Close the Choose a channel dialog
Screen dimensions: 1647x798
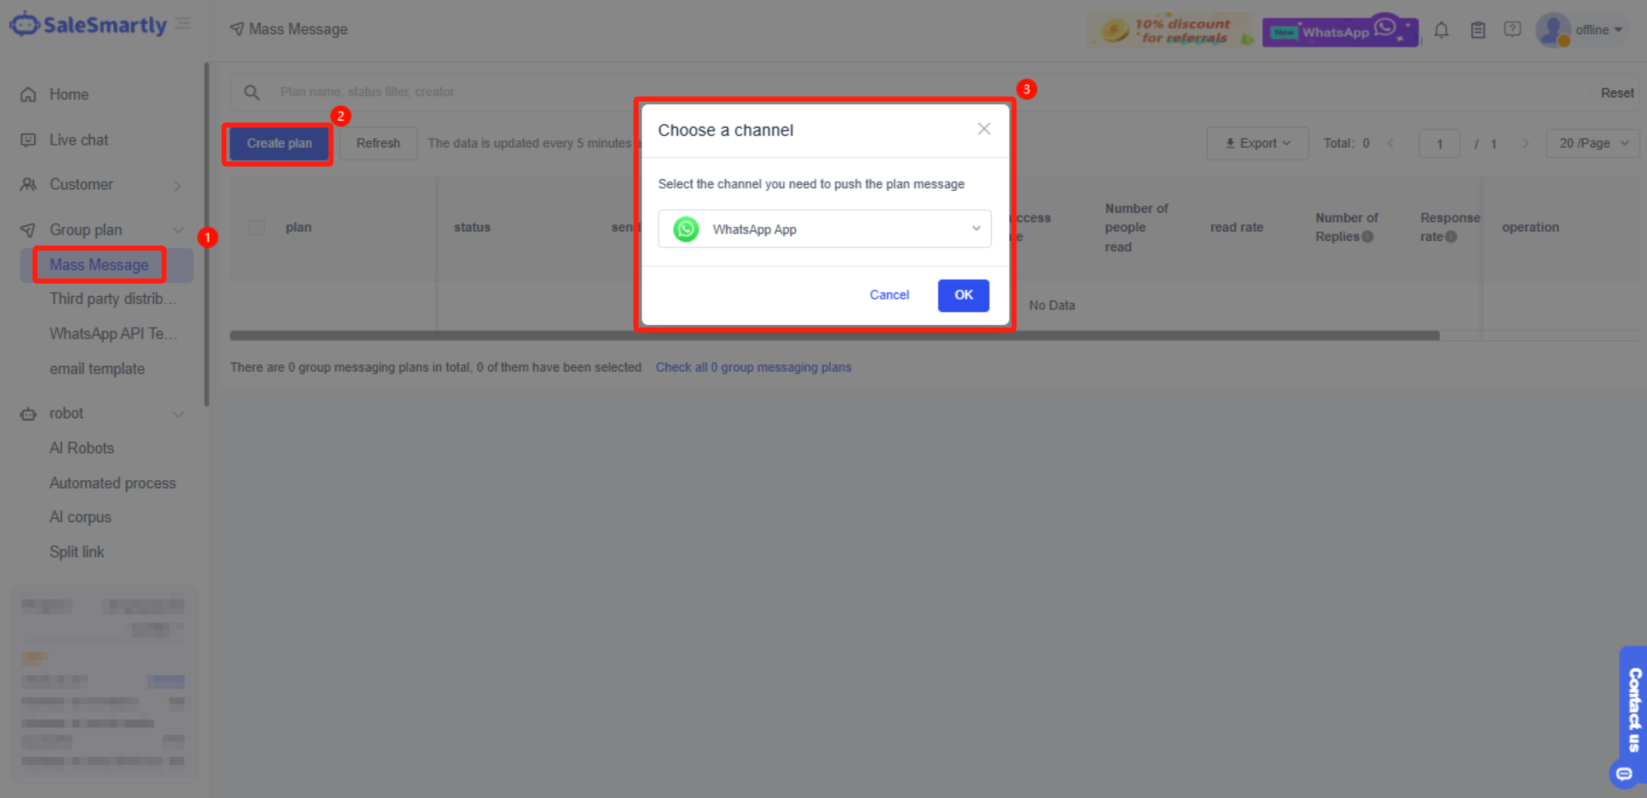(x=984, y=129)
